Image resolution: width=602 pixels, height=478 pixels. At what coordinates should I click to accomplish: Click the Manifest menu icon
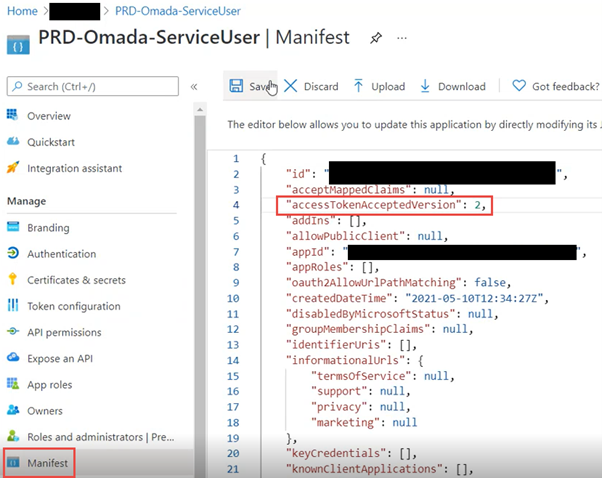point(13,462)
